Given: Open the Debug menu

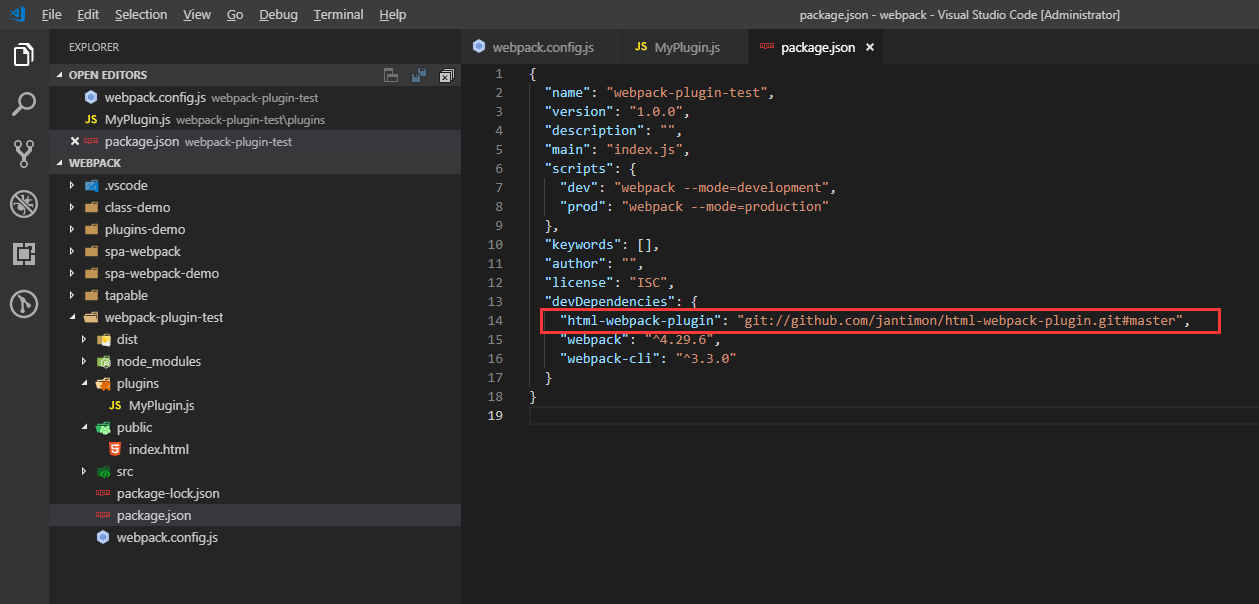Looking at the screenshot, I should (278, 15).
